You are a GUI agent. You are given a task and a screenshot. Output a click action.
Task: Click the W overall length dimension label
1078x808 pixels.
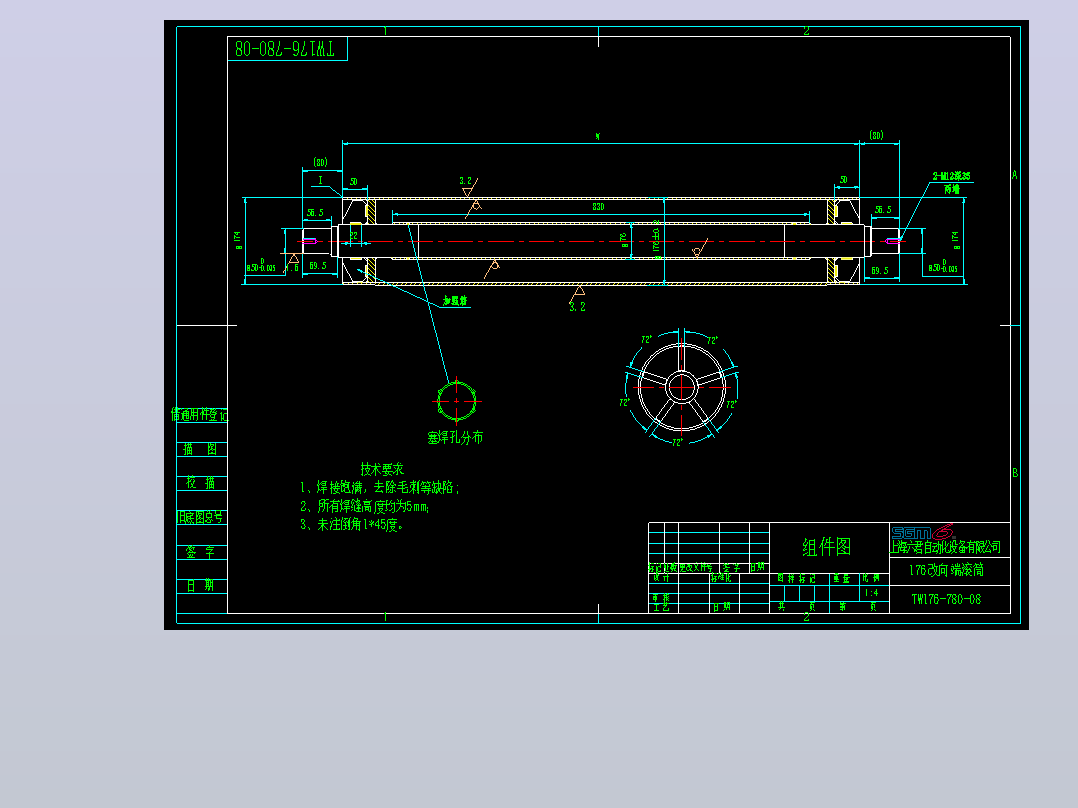[x=597, y=137]
